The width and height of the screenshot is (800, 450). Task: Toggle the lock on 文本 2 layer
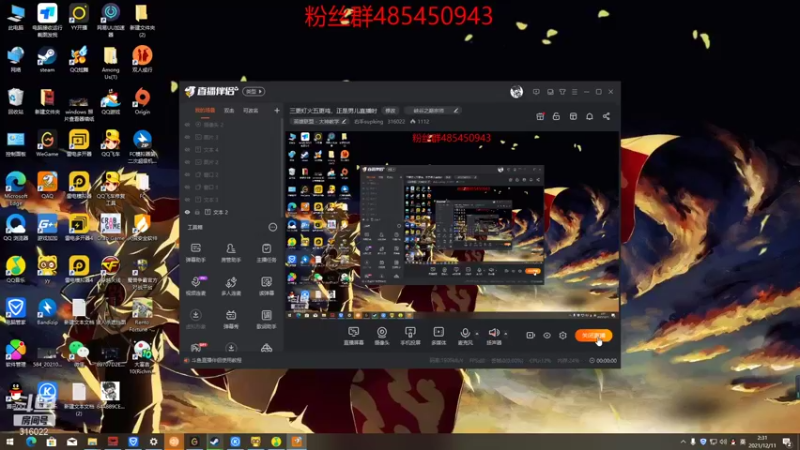[197, 212]
